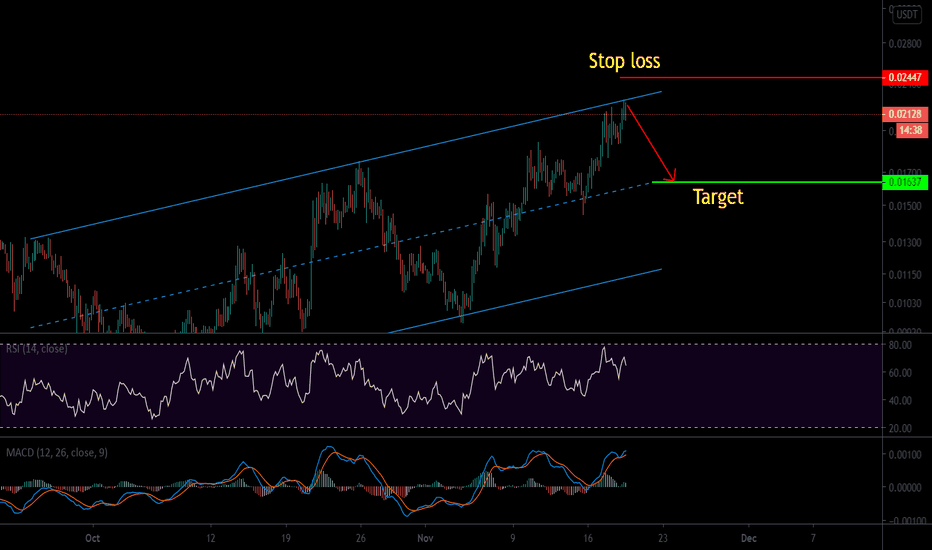Click 60.00 on the RSI scale
The width and height of the screenshot is (932, 550).
[900, 373]
